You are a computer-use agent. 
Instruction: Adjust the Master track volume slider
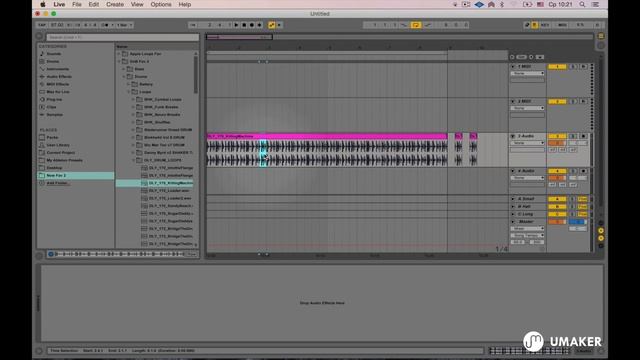[557, 222]
